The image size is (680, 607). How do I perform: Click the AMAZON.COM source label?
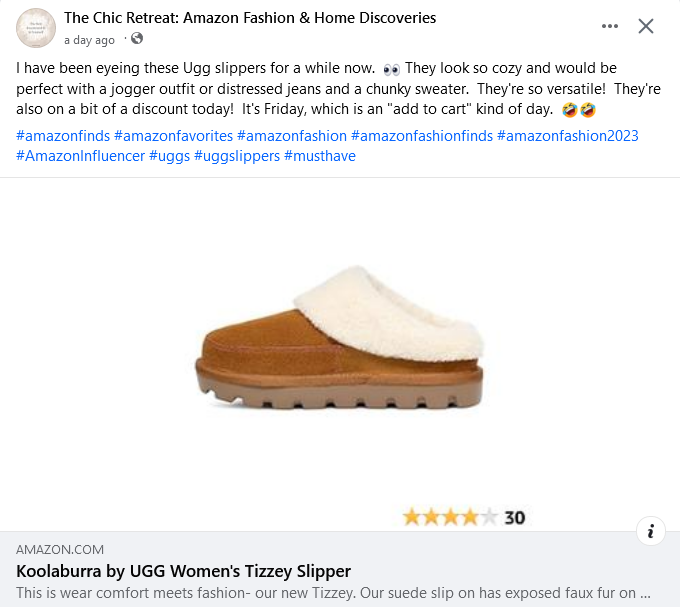(60, 549)
